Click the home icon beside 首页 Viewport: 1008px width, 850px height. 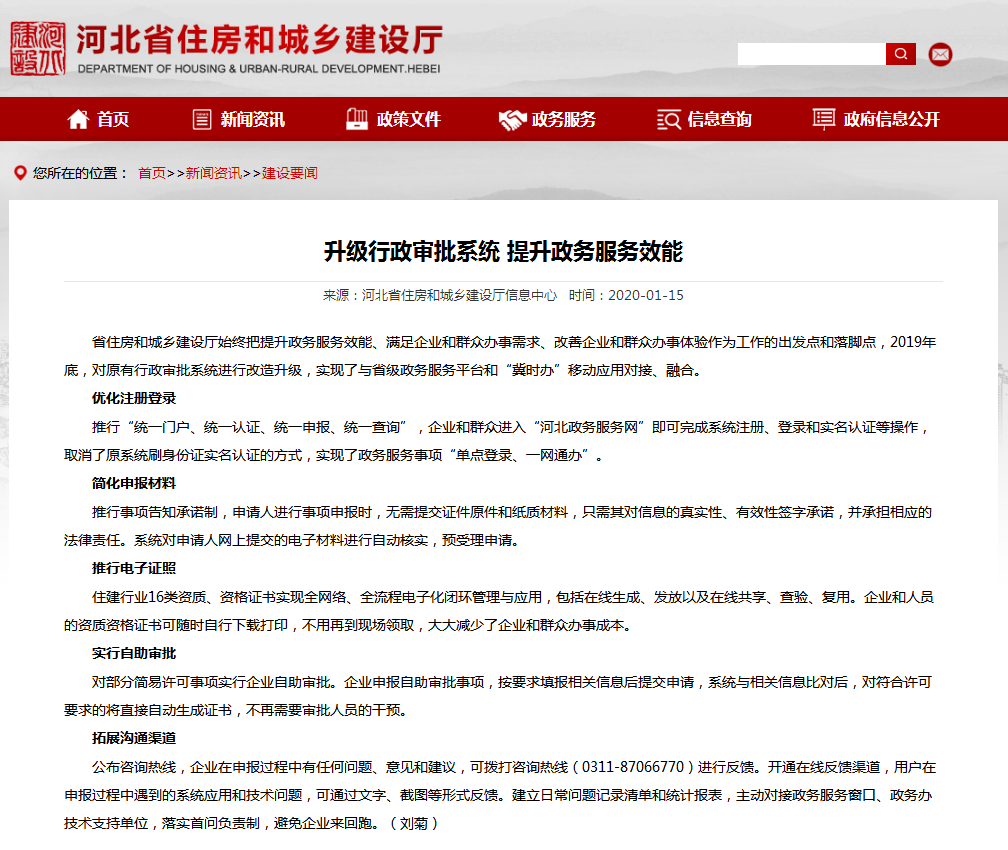click(78, 119)
